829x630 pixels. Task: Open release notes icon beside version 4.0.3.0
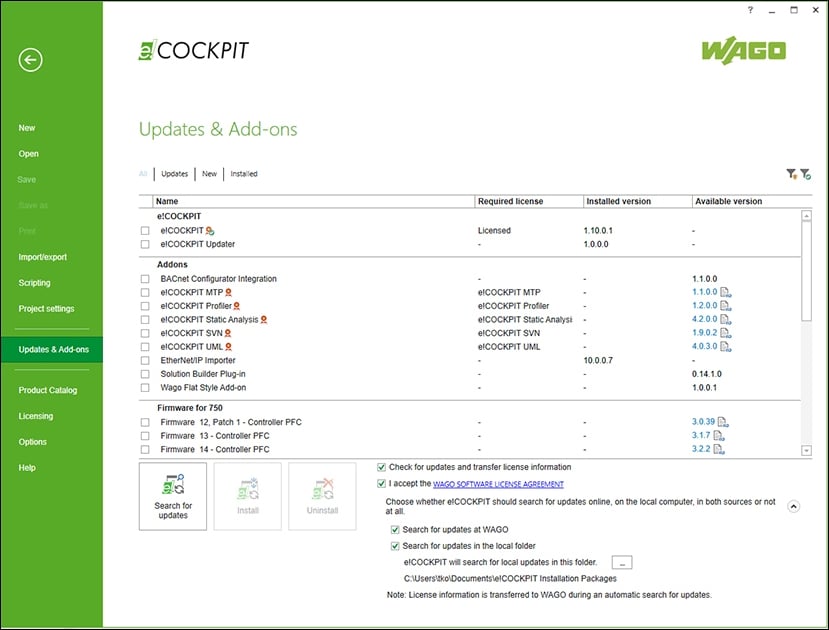(x=725, y=347)
